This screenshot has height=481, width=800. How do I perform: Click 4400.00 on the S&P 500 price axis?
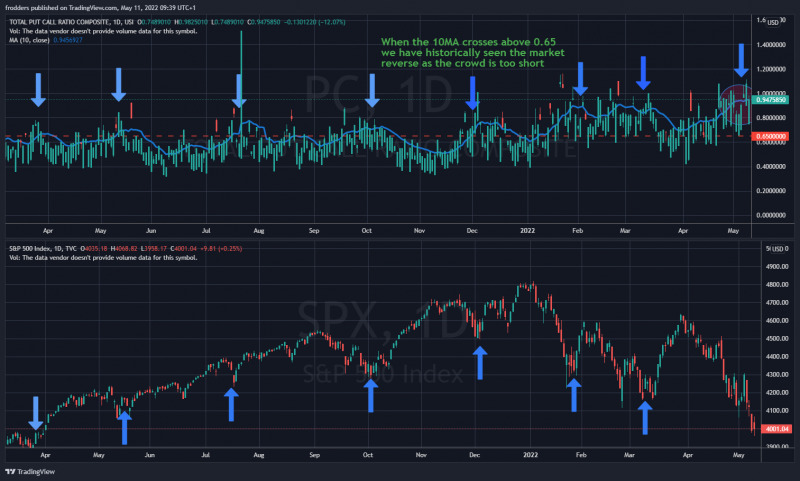tap(777, 357)
